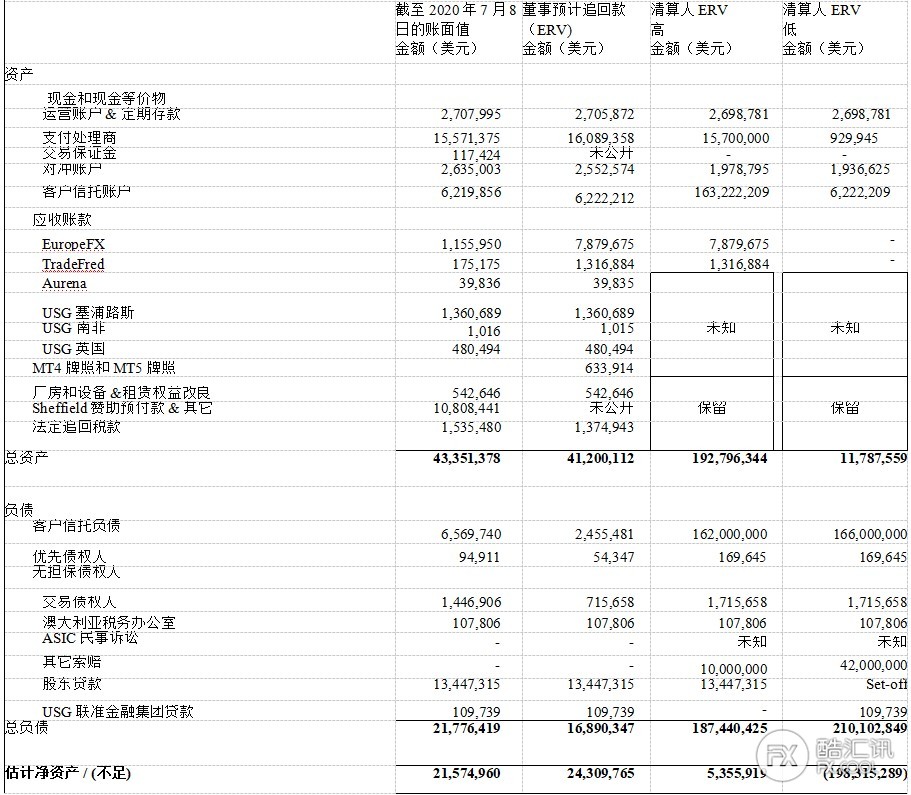Click the '负债' section heading
Image resolution: width=911 pixels, height=795 pixels.
pos(19,510)
